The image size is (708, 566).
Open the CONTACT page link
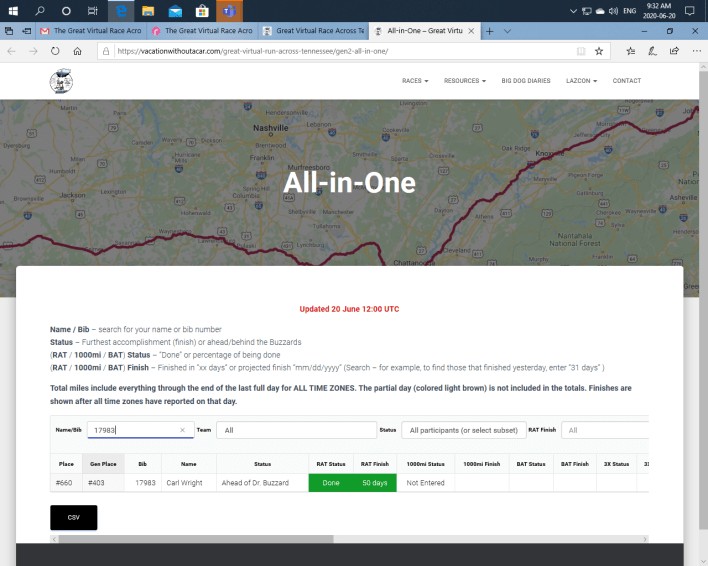click(626, 81)
